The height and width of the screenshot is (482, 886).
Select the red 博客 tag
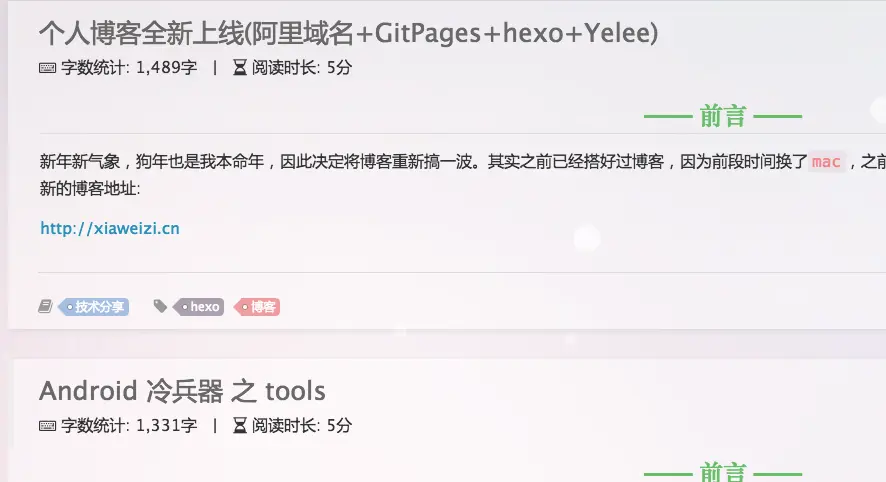258,307
